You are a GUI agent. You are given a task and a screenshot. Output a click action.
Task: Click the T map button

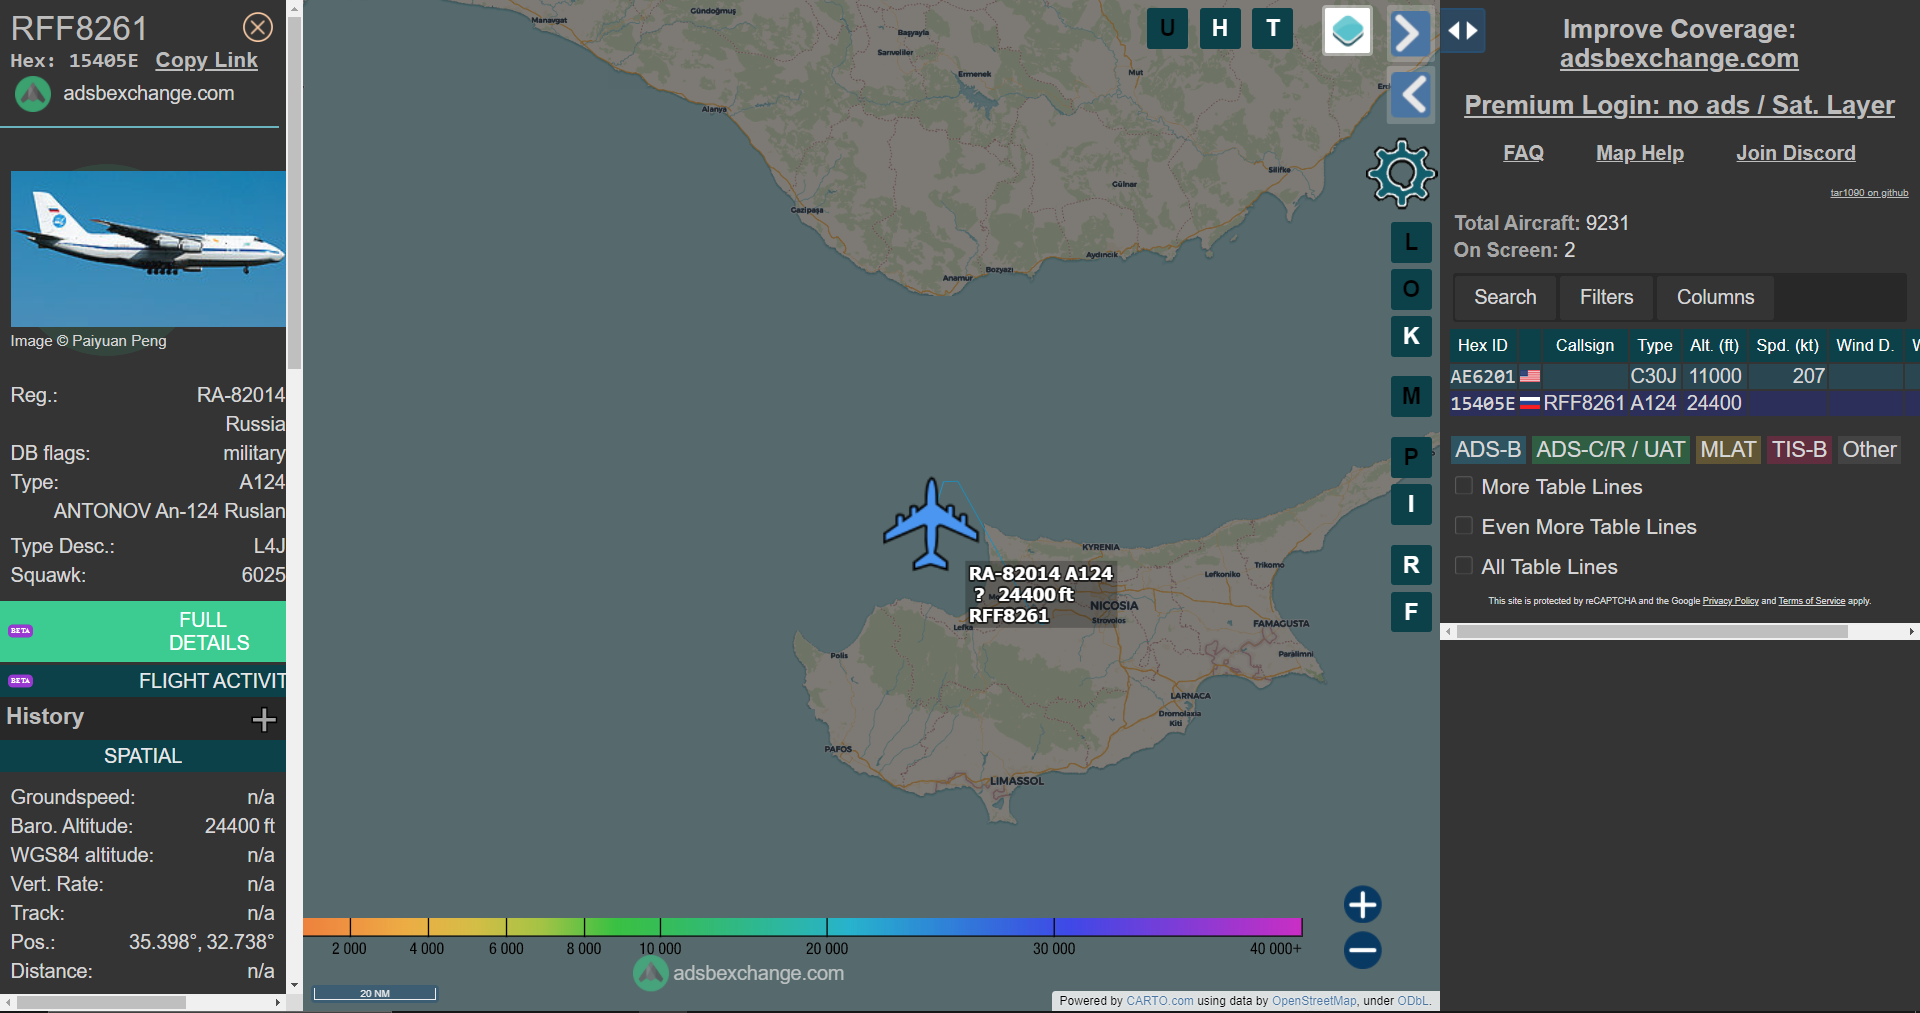click(x=1273, y=28)
